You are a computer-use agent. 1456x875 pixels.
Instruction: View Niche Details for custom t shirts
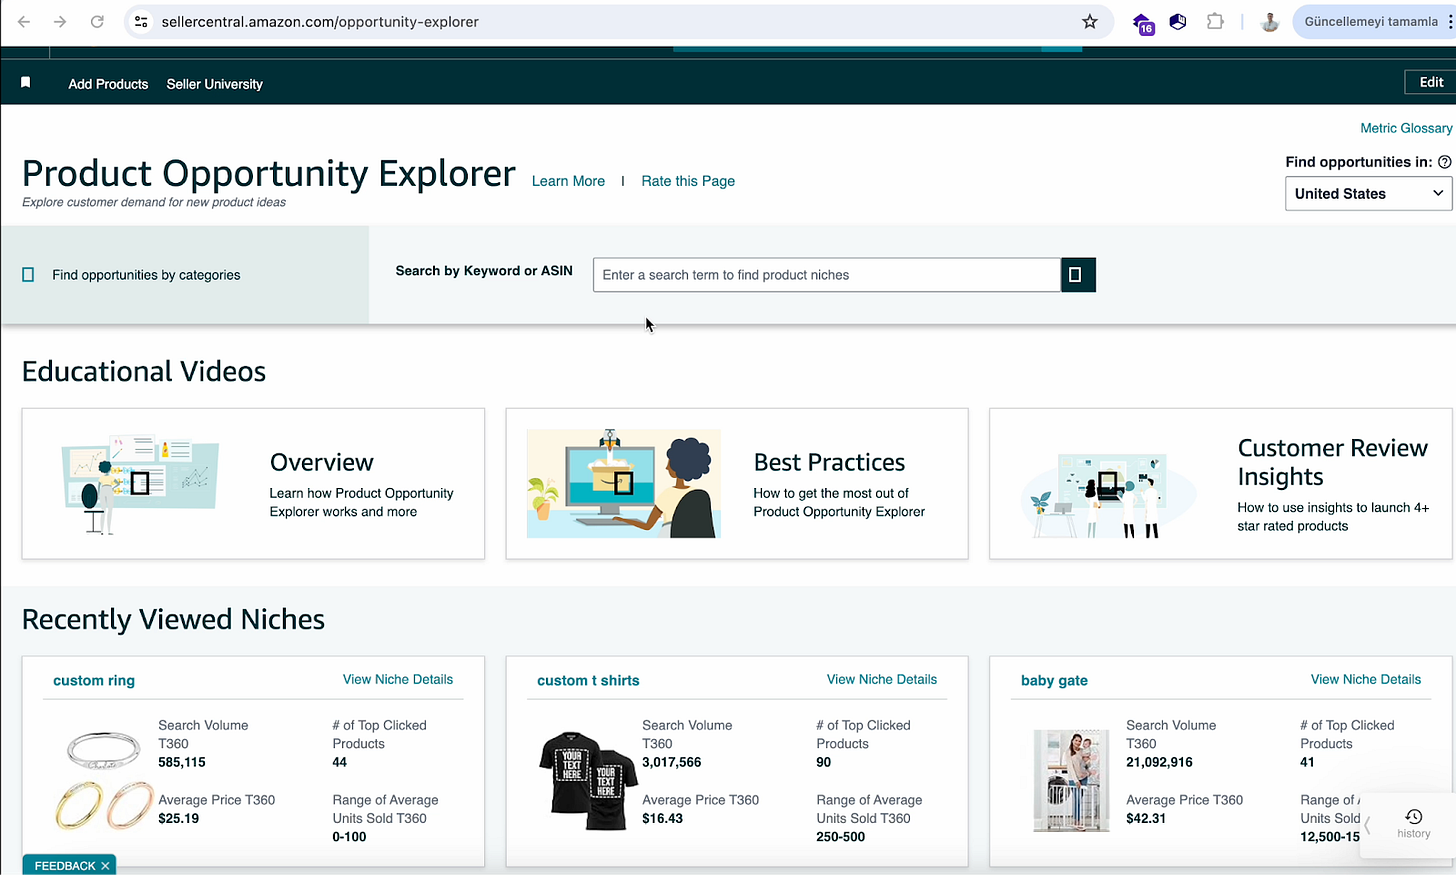pos(882,679)
